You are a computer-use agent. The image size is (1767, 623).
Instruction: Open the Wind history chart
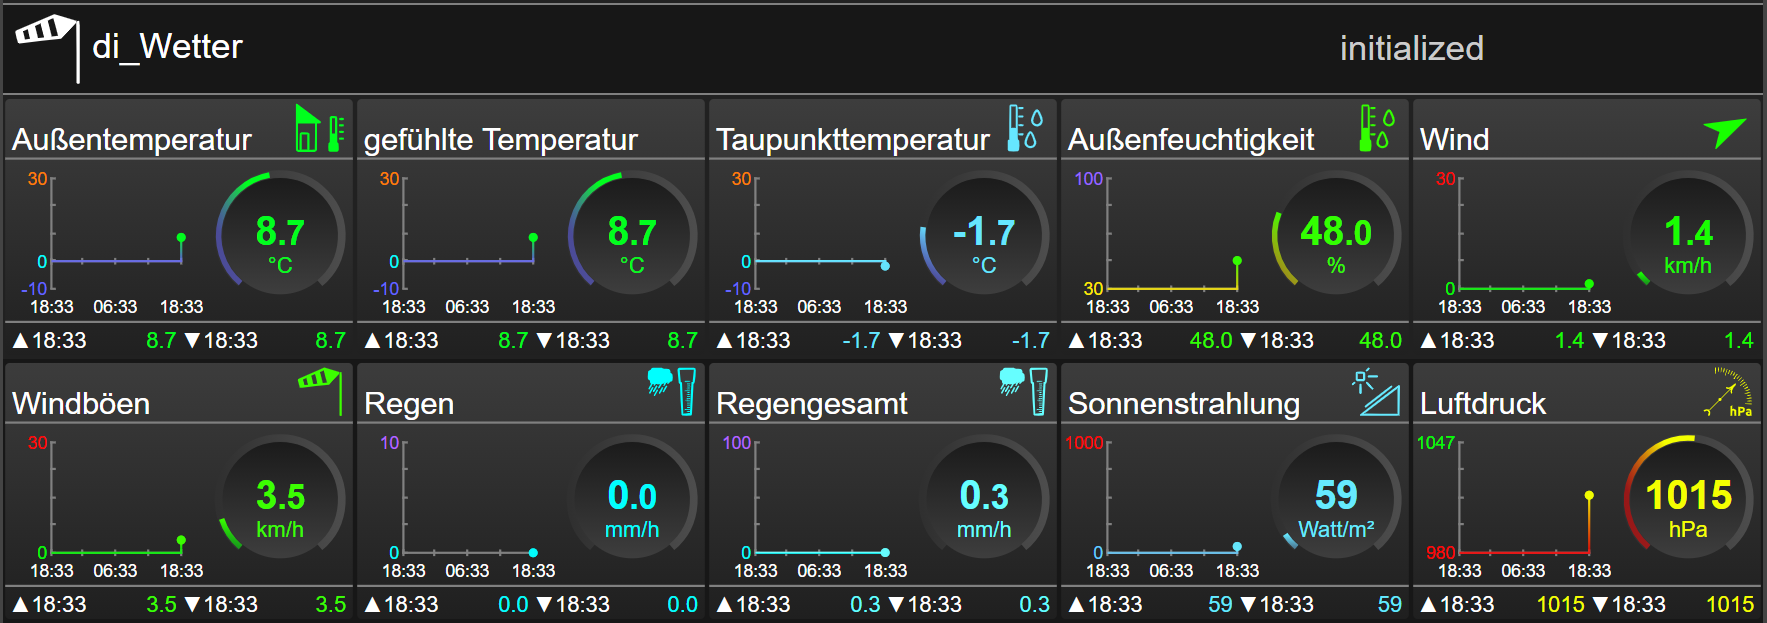coord(1520,242)
